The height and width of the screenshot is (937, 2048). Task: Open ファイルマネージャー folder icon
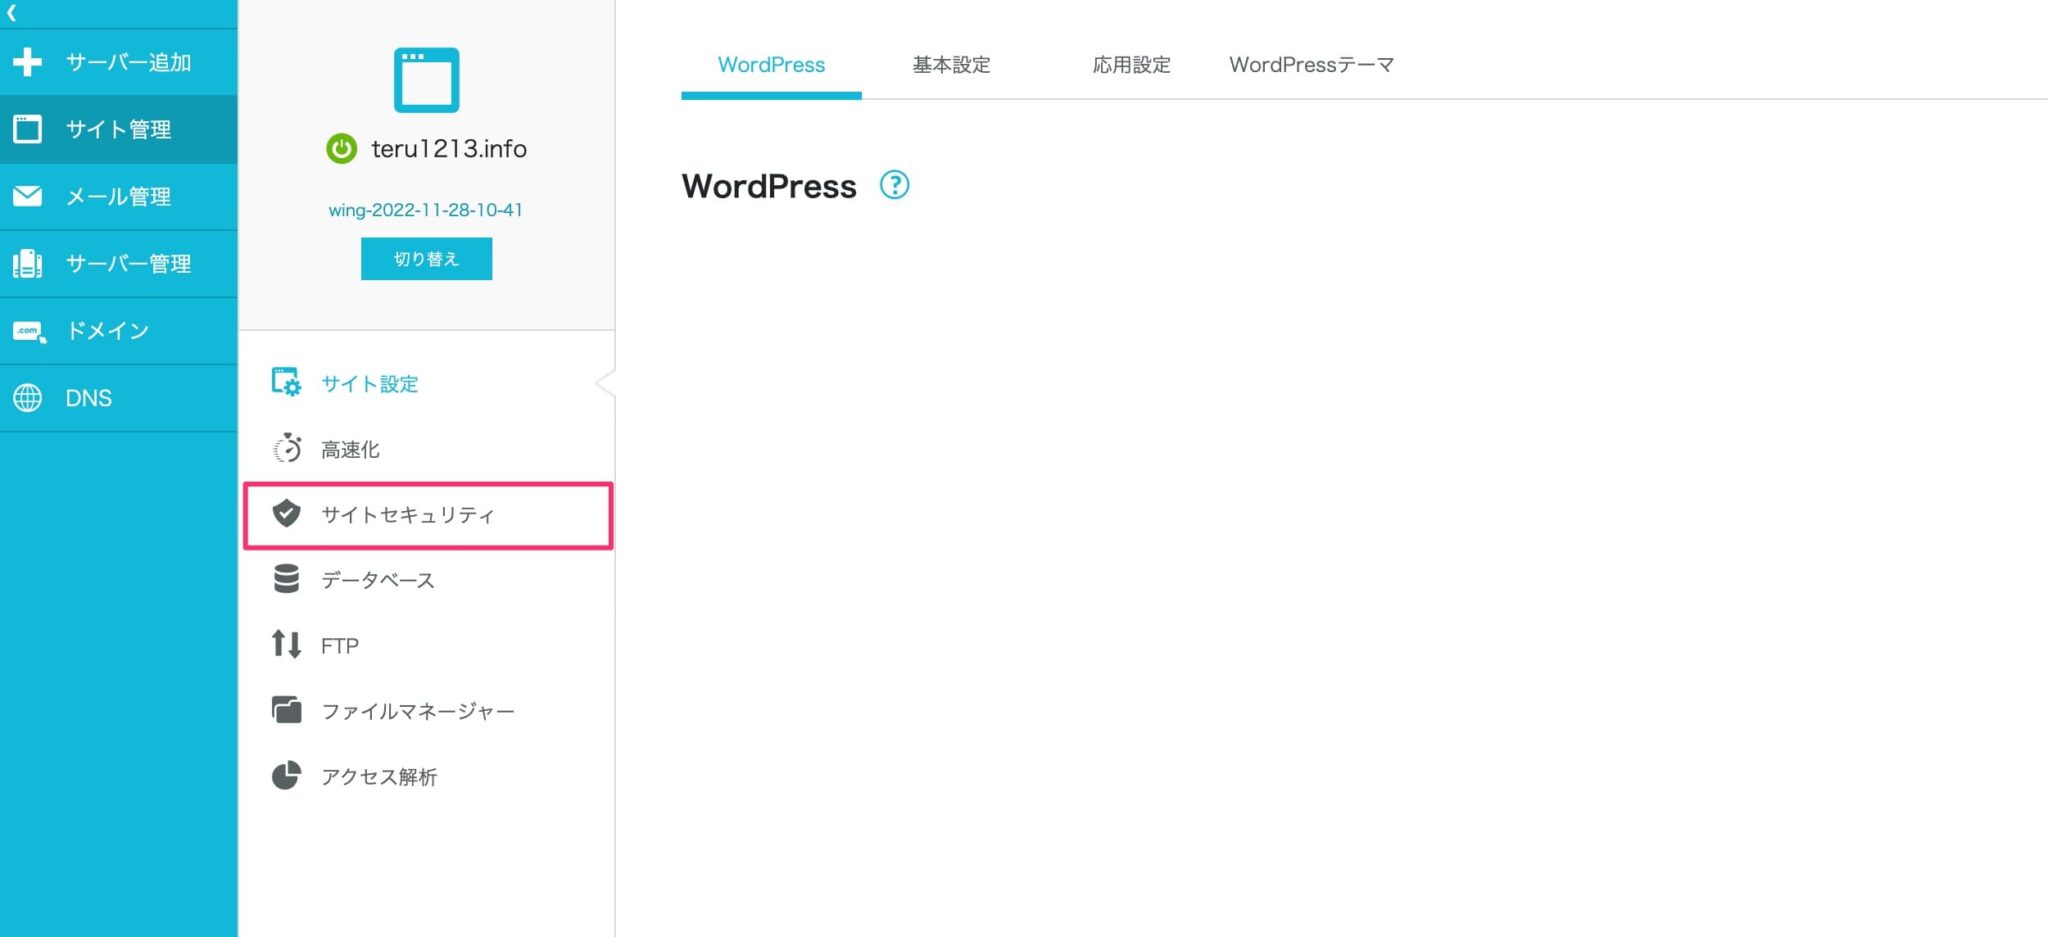pos(286,709)
